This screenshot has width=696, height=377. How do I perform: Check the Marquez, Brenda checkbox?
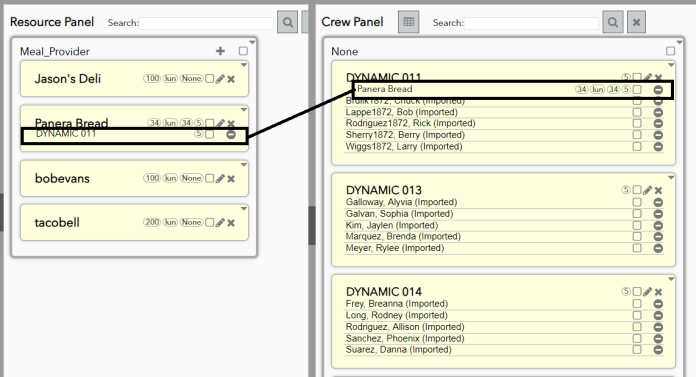point(637,236)
